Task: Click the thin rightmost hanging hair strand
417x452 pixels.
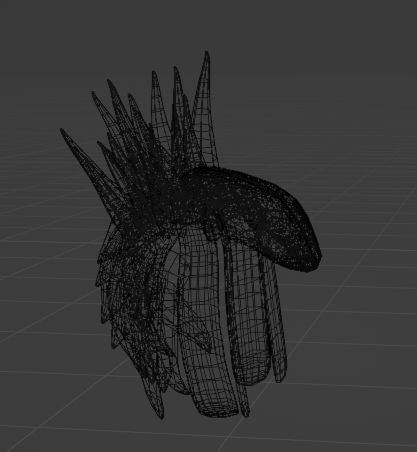Action: click(278, 320)
